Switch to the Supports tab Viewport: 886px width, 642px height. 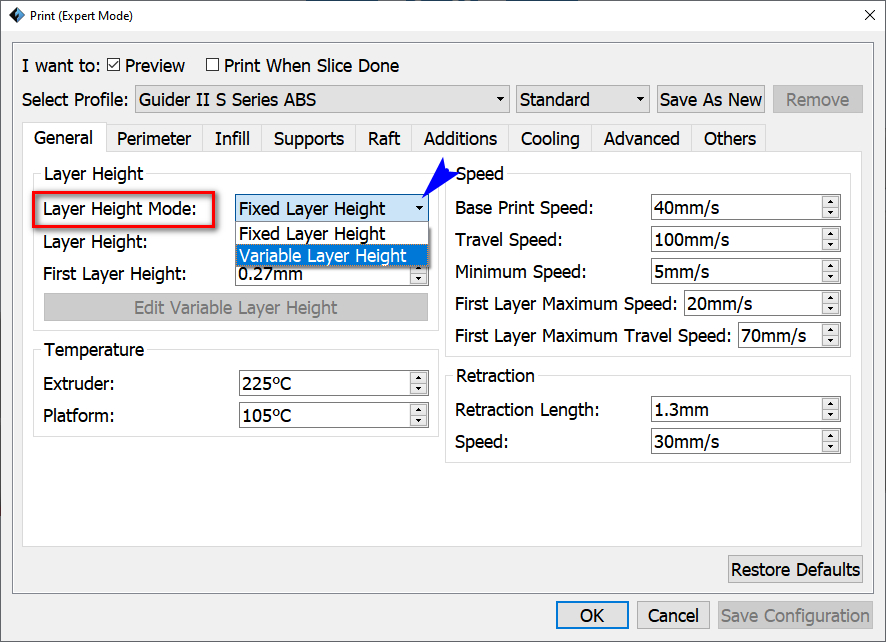pos(309,138)
